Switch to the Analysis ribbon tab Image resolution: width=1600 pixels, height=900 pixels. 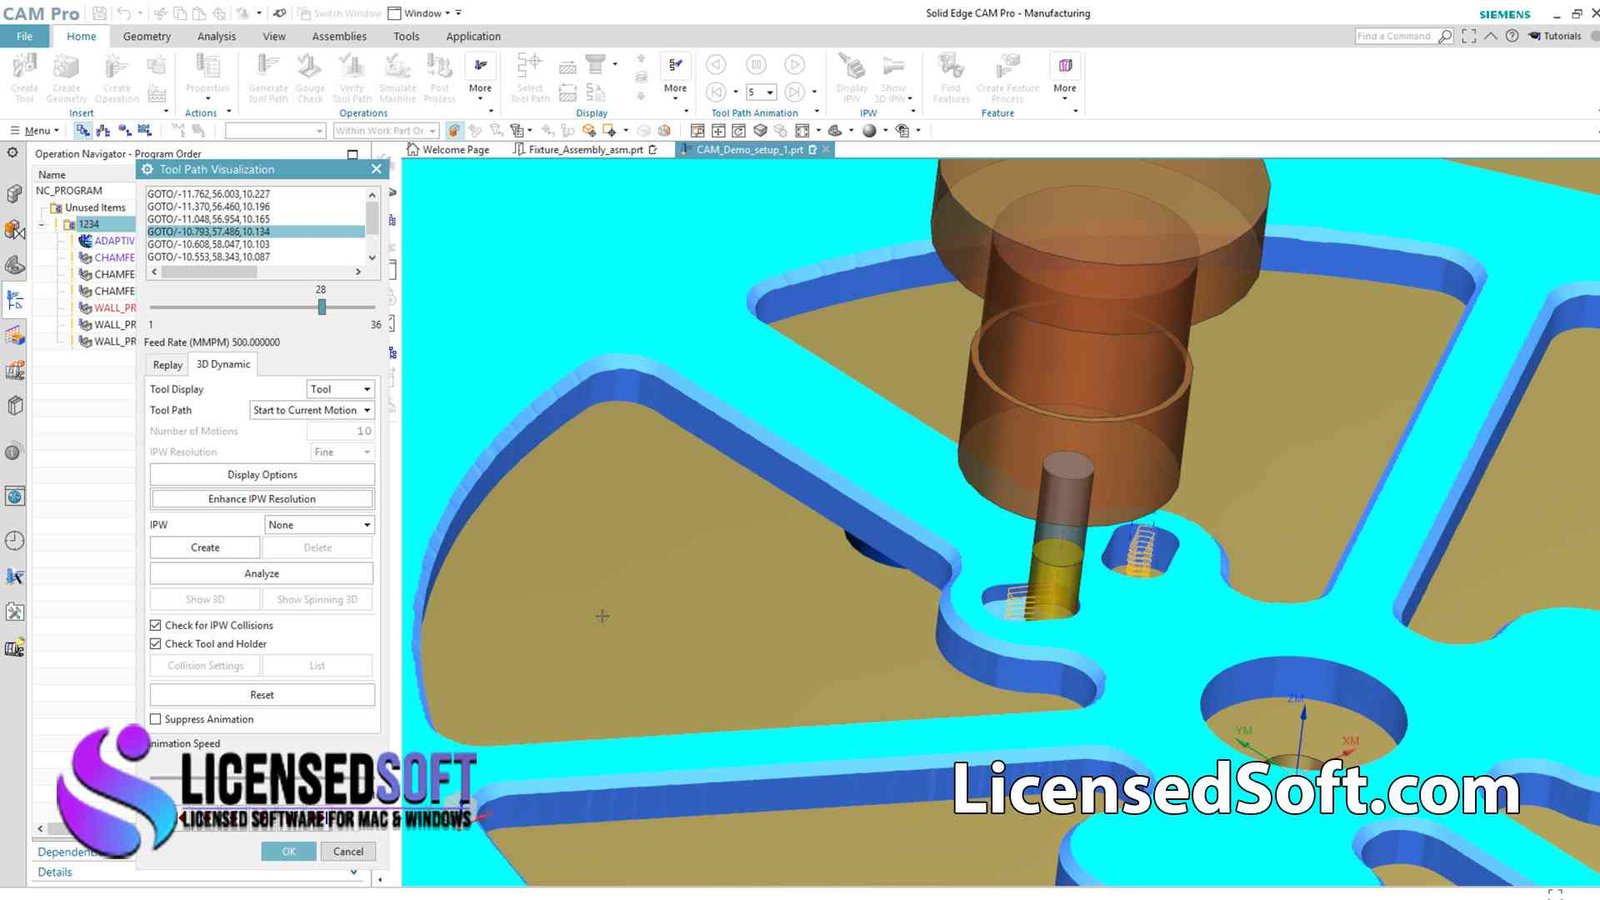[x=216, y=36]
